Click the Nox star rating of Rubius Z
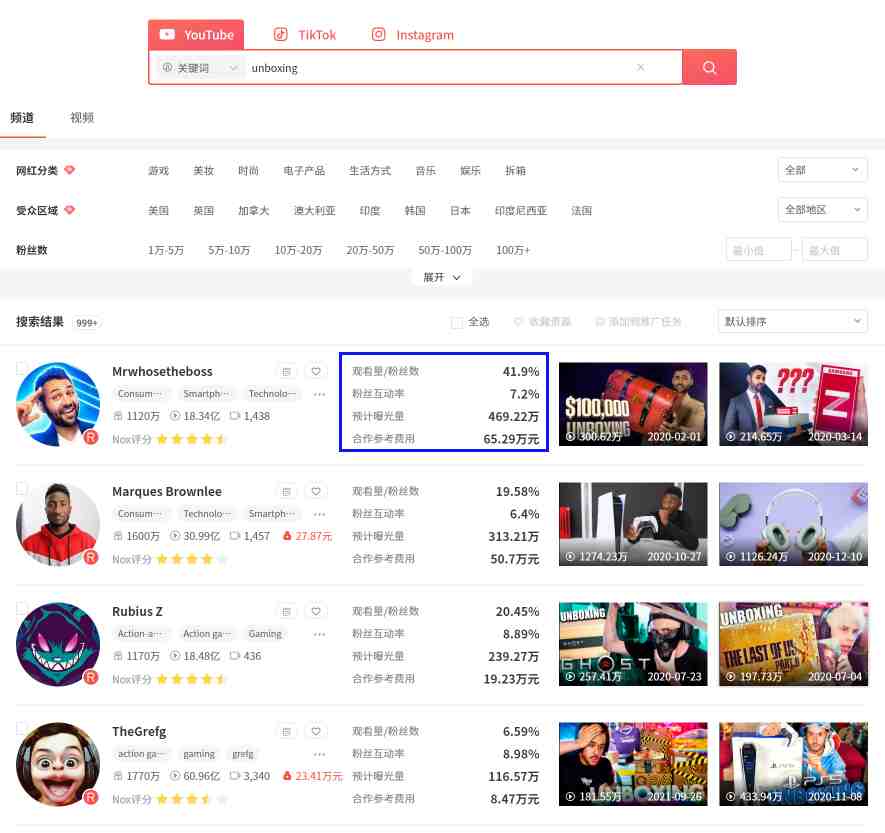The image size is (885, 833). (x=191, y=679)
